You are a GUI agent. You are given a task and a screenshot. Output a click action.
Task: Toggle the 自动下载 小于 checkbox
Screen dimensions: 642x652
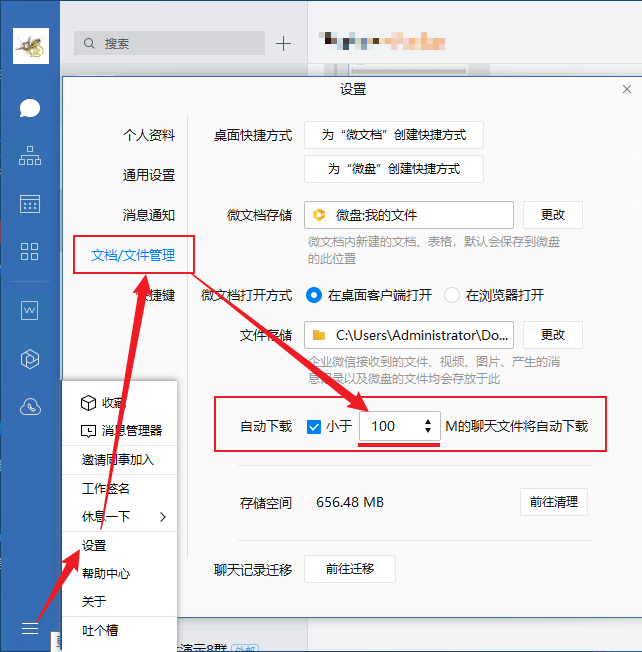314,426
